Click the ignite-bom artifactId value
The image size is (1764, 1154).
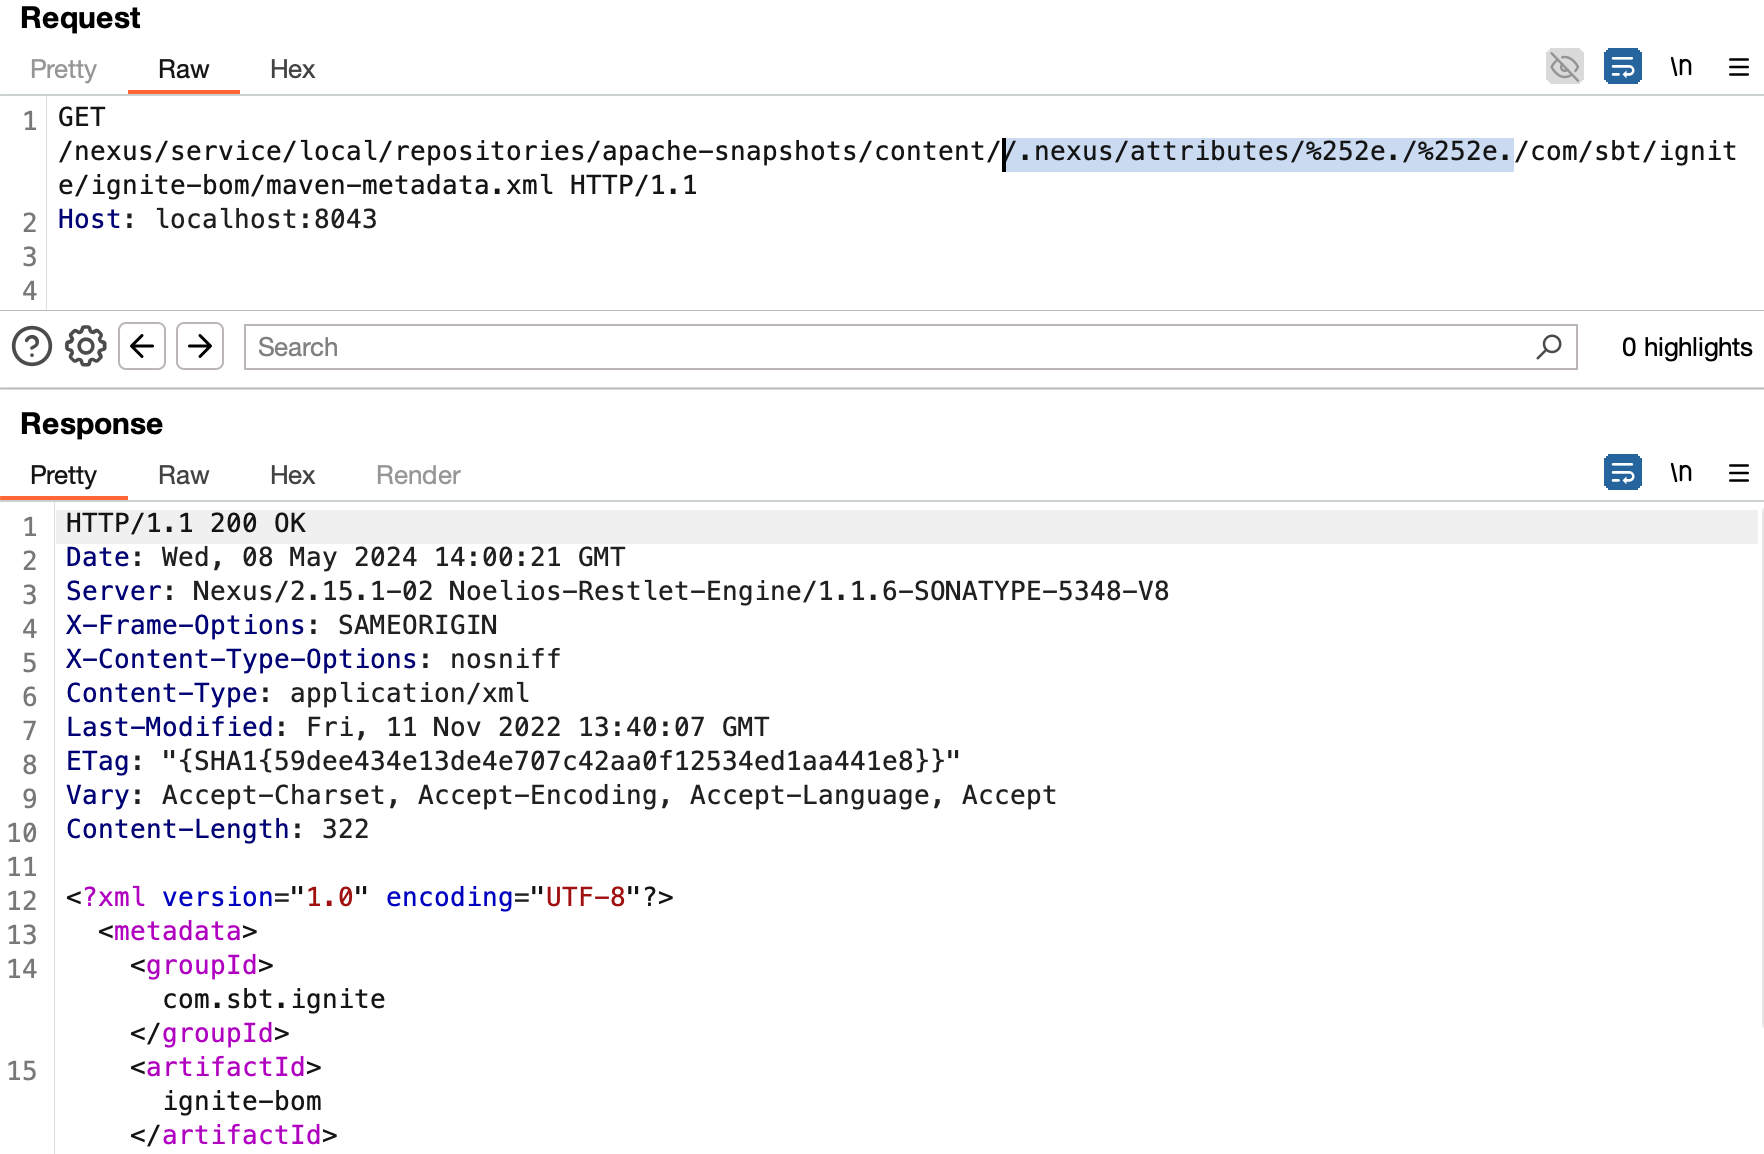tap(242, 1101)
